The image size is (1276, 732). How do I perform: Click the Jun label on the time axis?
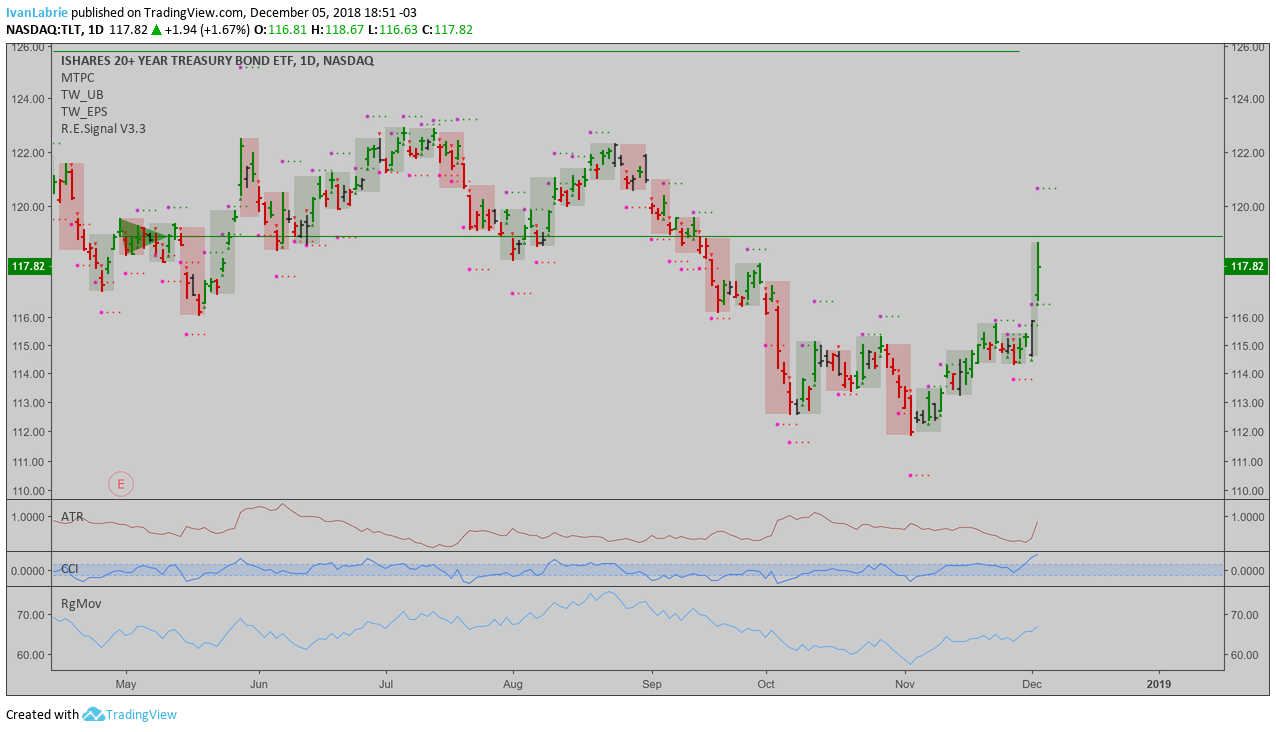click(x=259, y=684)
